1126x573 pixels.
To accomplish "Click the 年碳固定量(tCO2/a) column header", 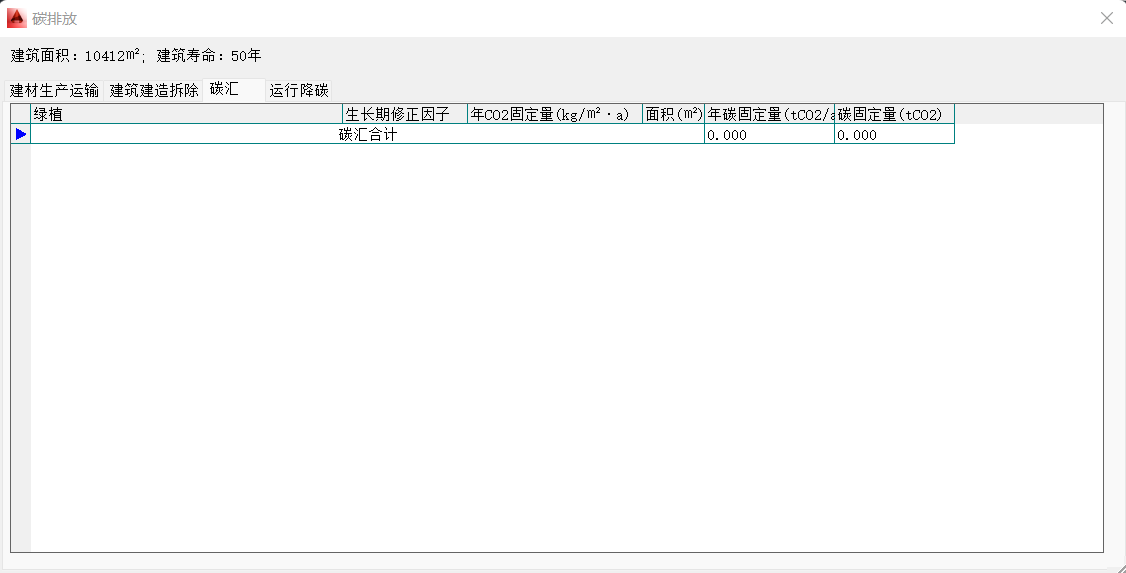I will coord(769,114).
